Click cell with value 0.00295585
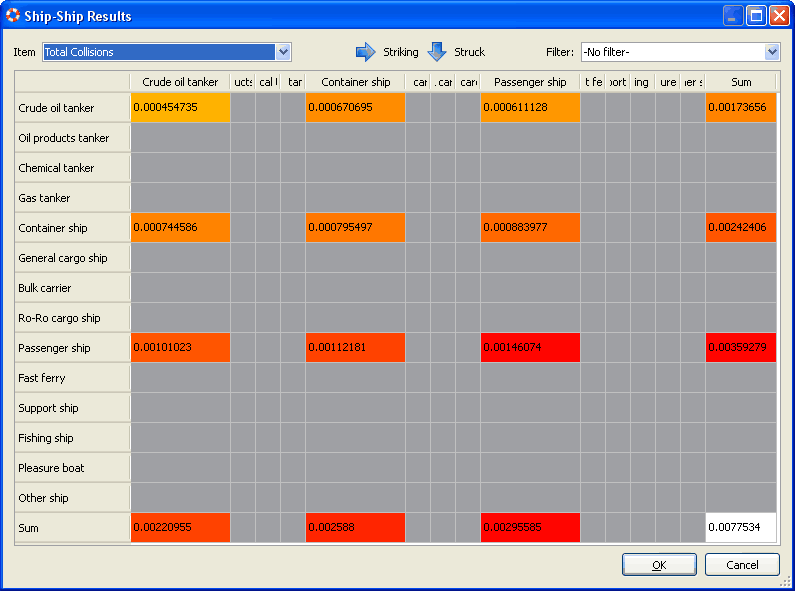Image resolution: width=795 pixels, height=591 pixels. click(x=530, y=528)
